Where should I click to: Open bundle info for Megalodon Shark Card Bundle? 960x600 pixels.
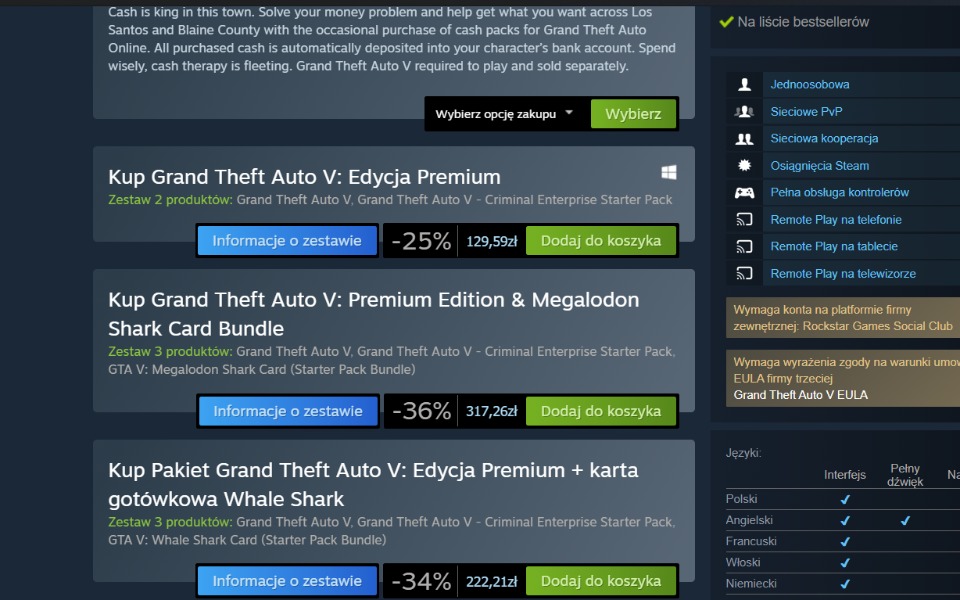288,411
